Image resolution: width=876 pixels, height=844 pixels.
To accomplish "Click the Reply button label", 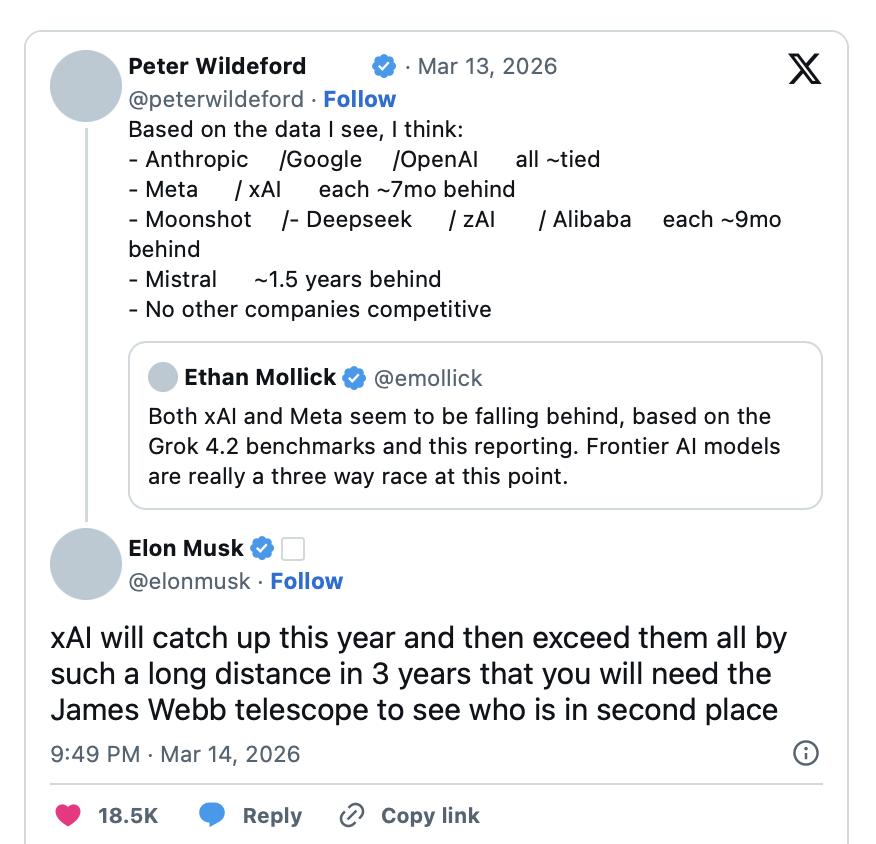I will [x=272, y=815].
